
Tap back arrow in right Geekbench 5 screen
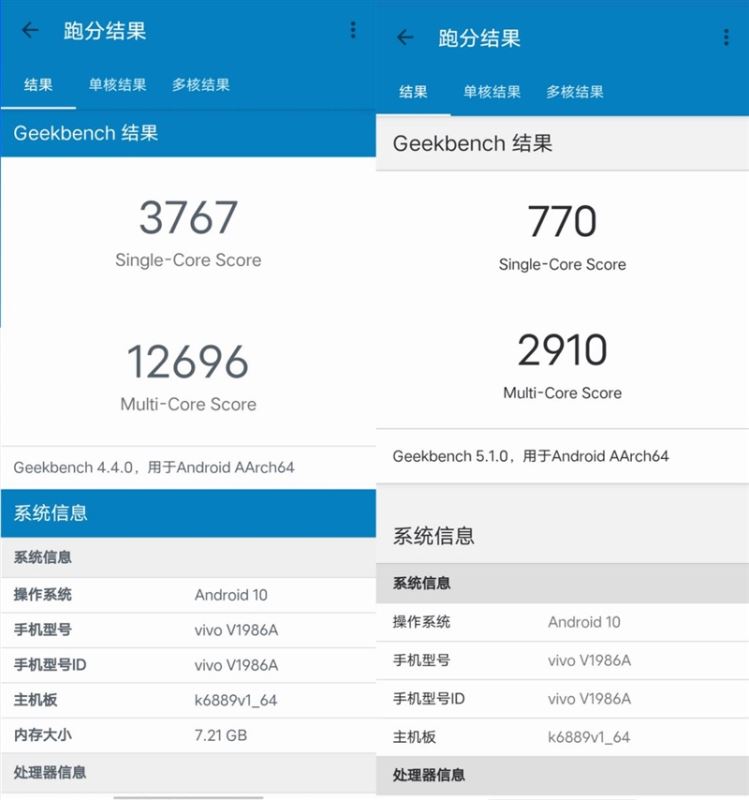405,37
